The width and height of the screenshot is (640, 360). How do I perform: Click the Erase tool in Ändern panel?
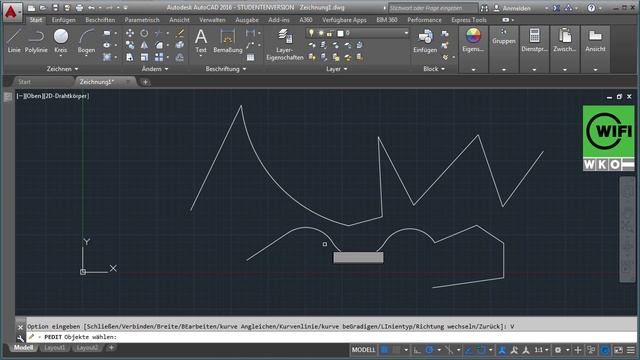[180, 33]
